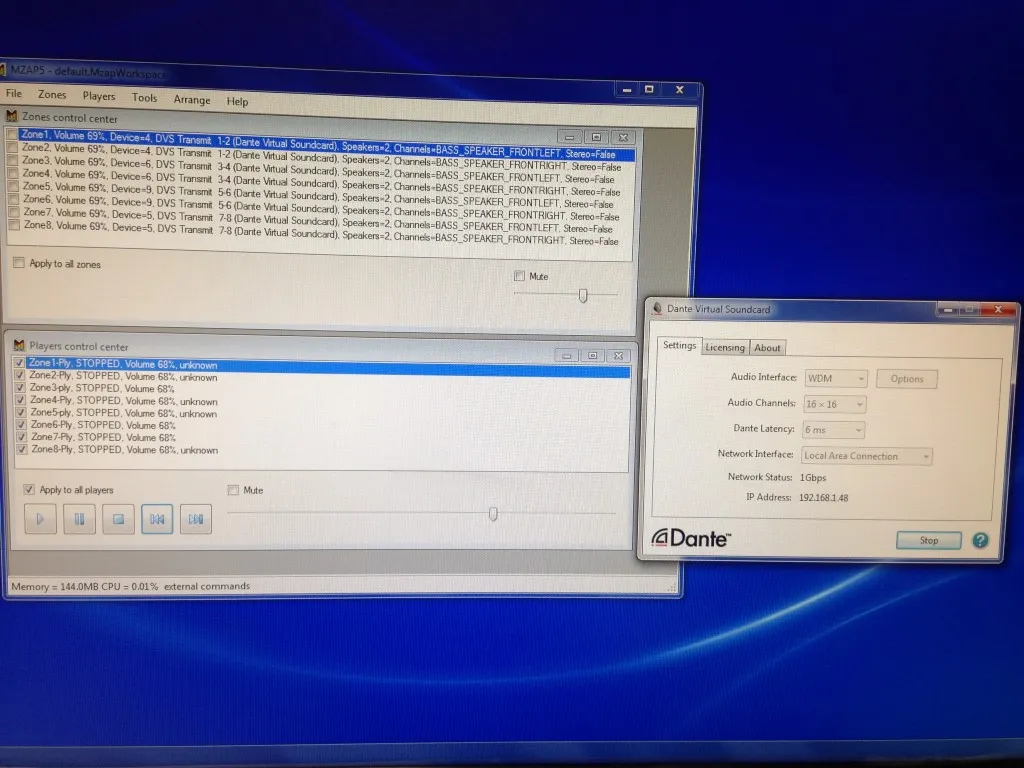1024x768 pixels.
Task: Click the Players control center panel icon
Action: pos(19,345)
